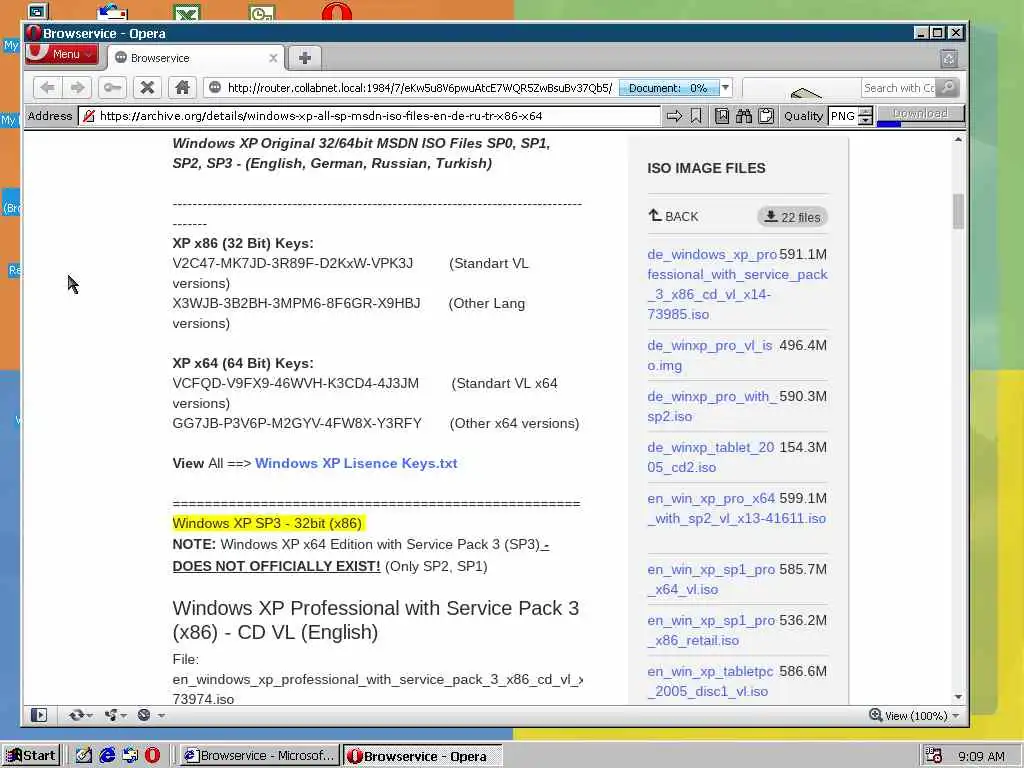Launch Opera from quick launch

click(x=152, y=756)
